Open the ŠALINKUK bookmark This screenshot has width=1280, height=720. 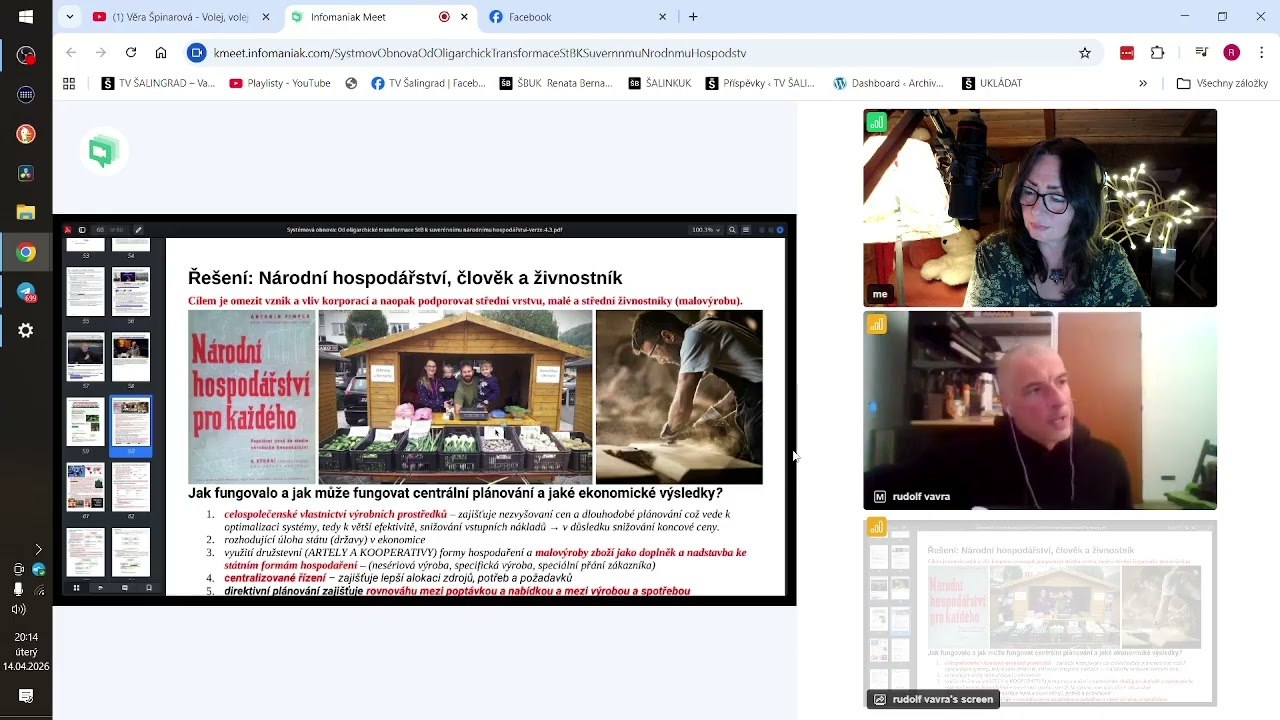660,84
